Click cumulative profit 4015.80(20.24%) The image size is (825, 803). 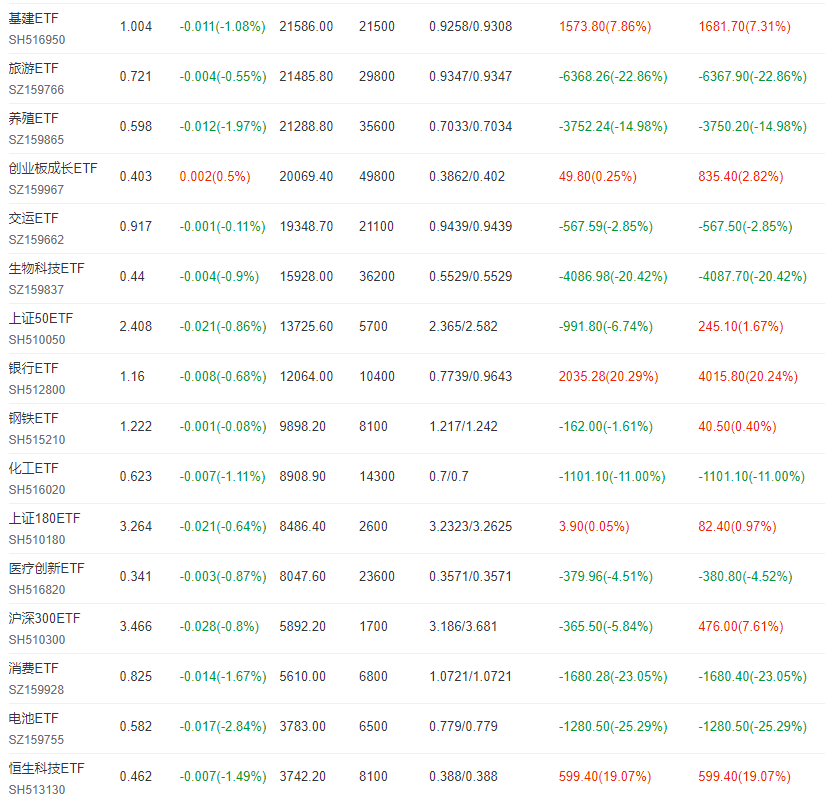[x=748, y=376]
